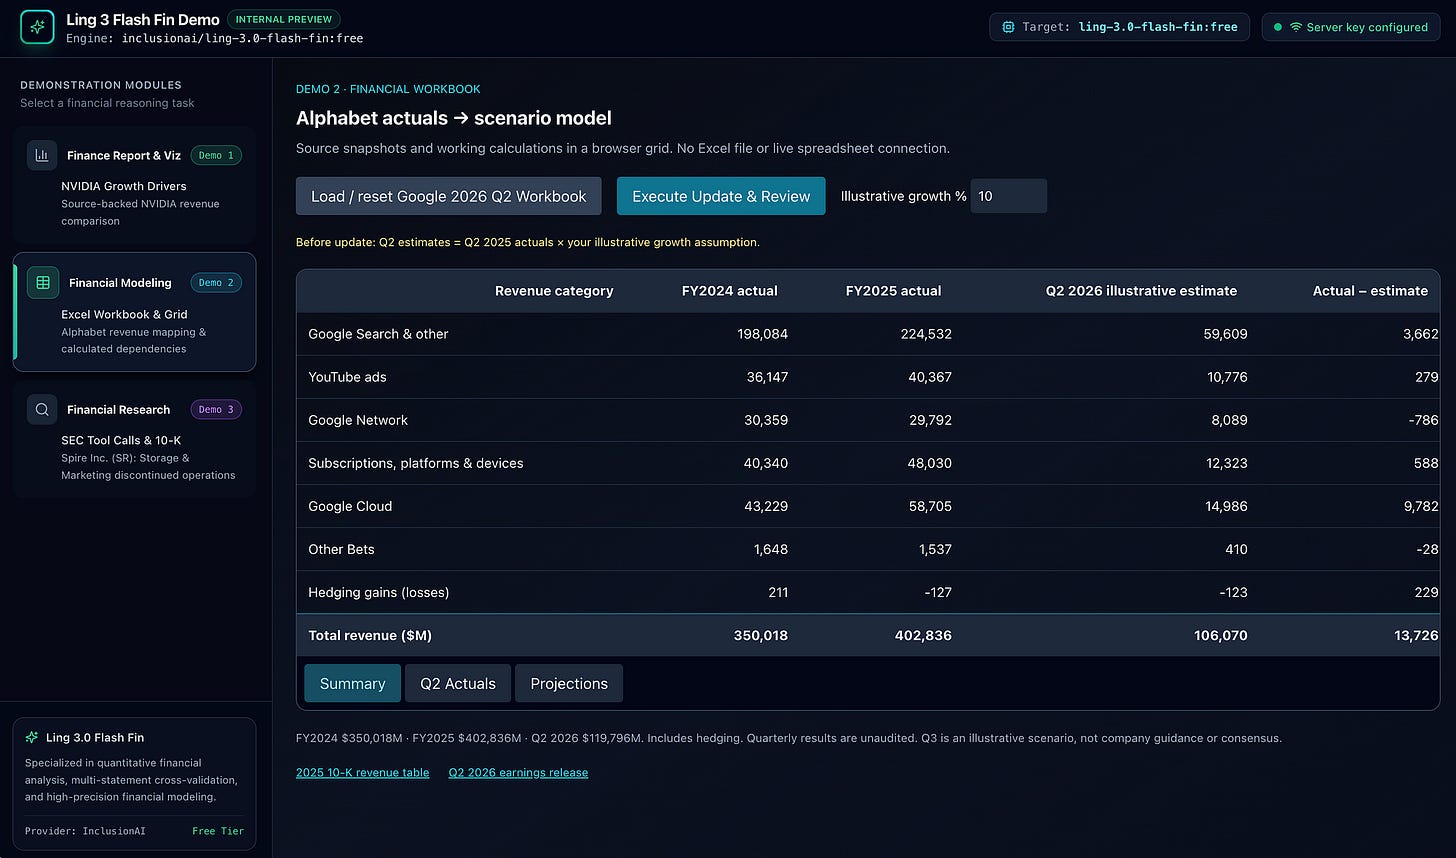Viewport: 1456px width, 858px height.
Task: Click the 36,147 cell for YouTube ads
Action: 765,377
